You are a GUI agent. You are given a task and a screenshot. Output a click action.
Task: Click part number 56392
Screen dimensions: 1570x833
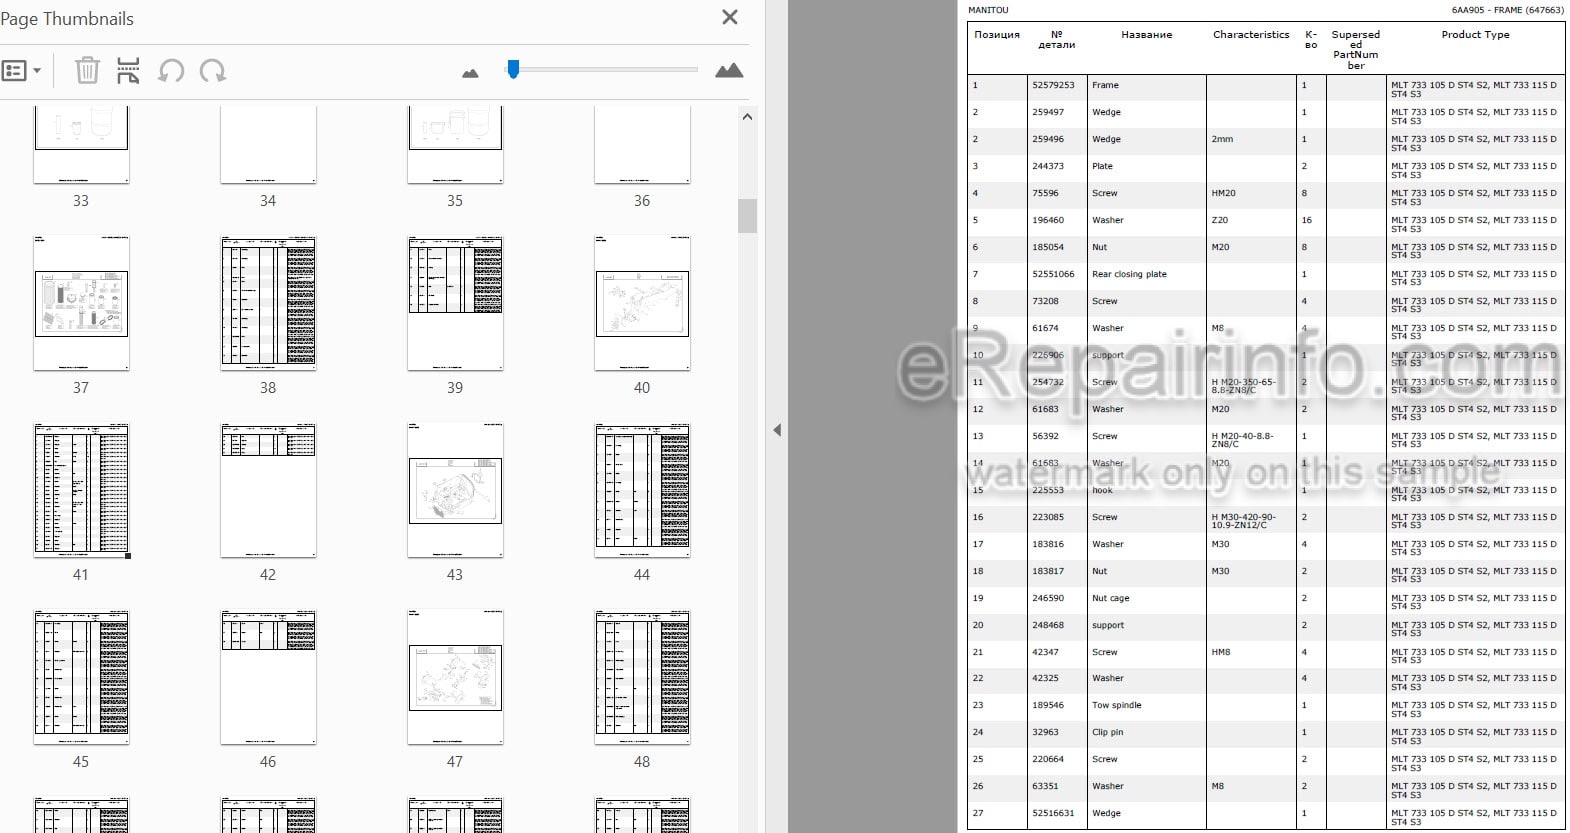tap(1045, 436)
